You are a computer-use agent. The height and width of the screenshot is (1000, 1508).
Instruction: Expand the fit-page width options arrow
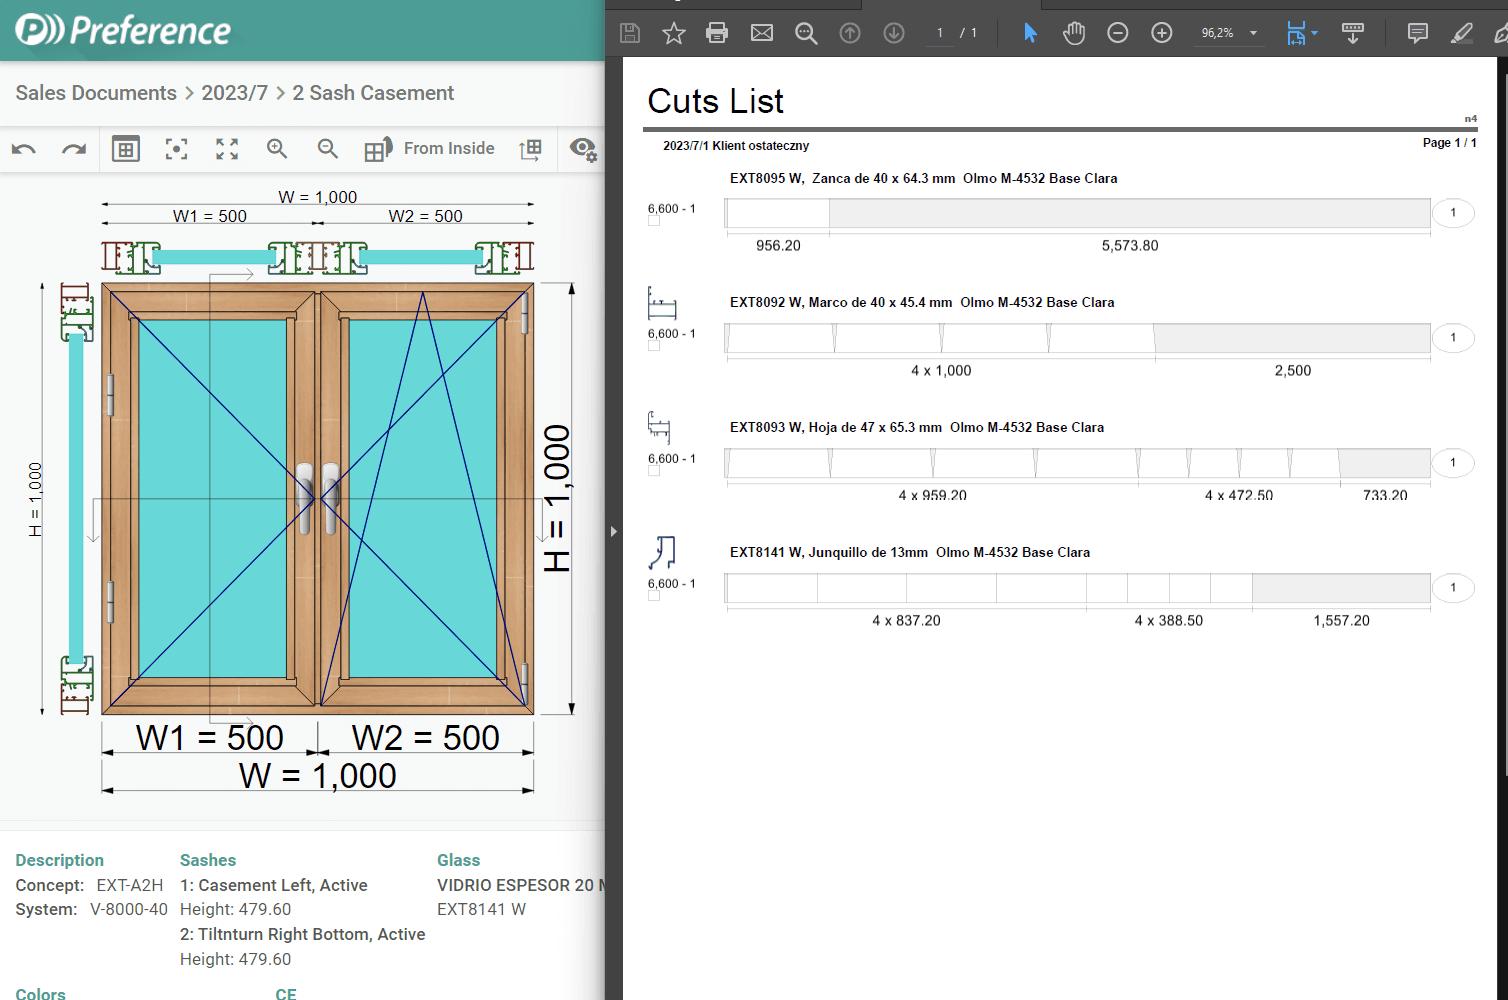pyautogui.click(x=1314, y=33)
